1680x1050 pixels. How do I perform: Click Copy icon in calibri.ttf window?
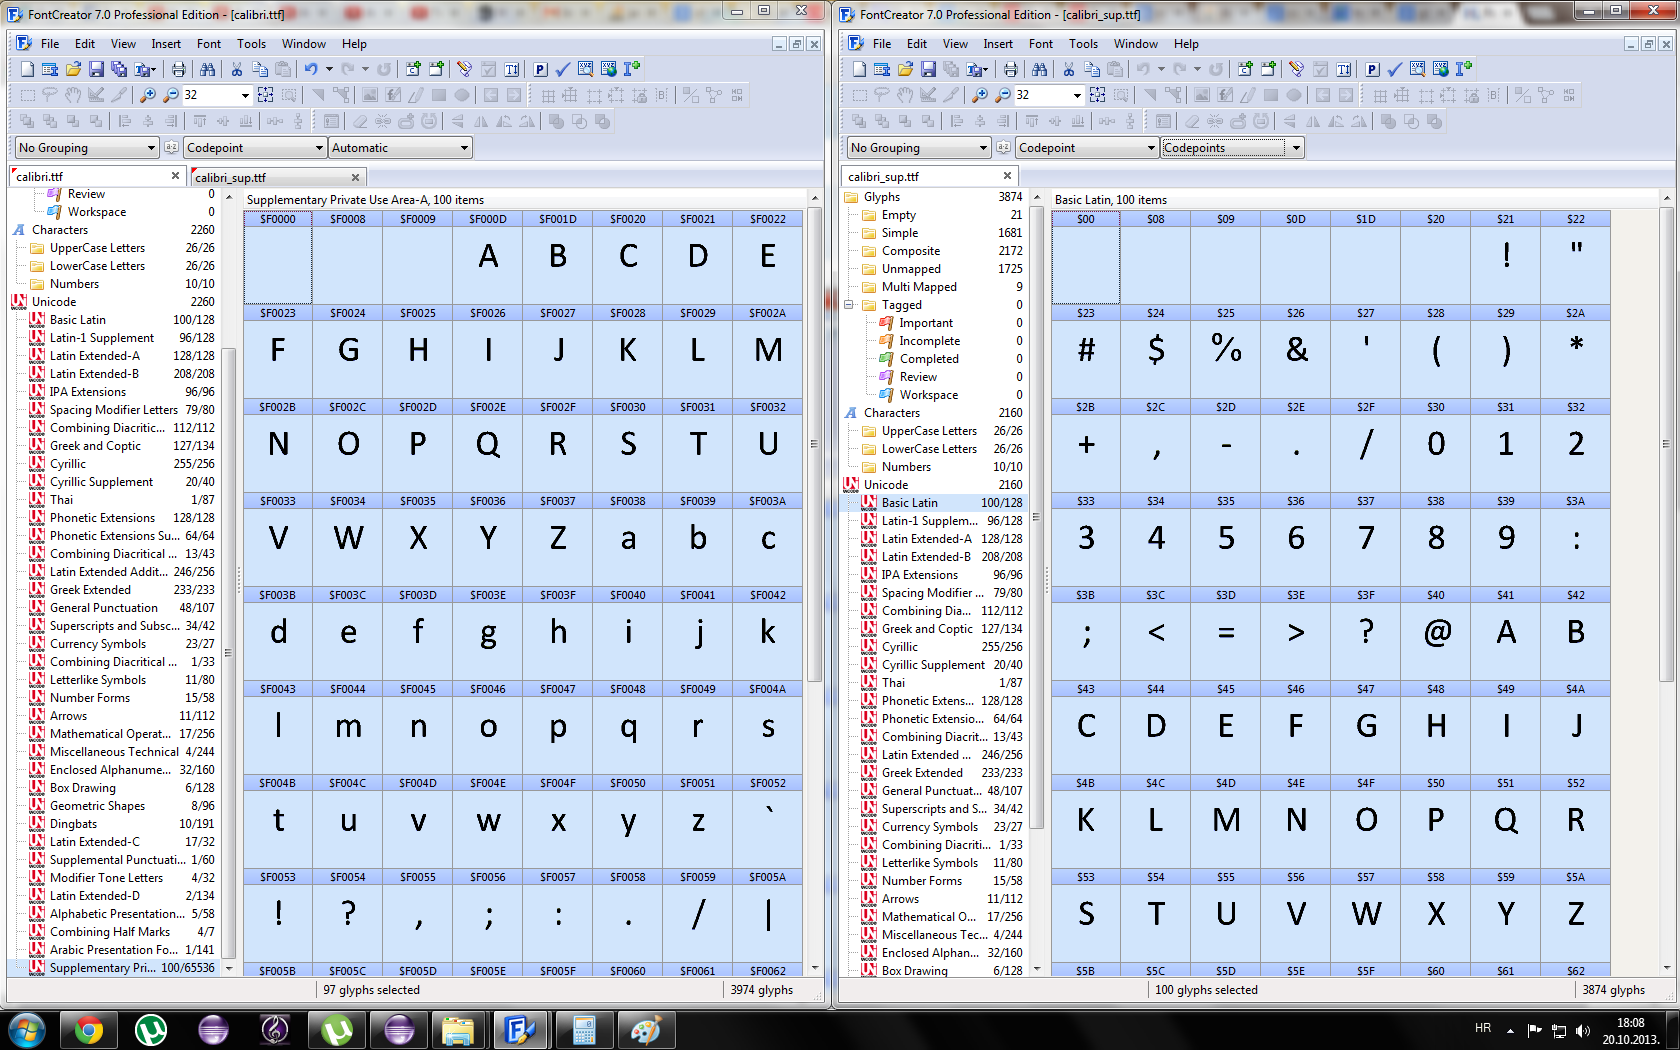pos(260,69)
